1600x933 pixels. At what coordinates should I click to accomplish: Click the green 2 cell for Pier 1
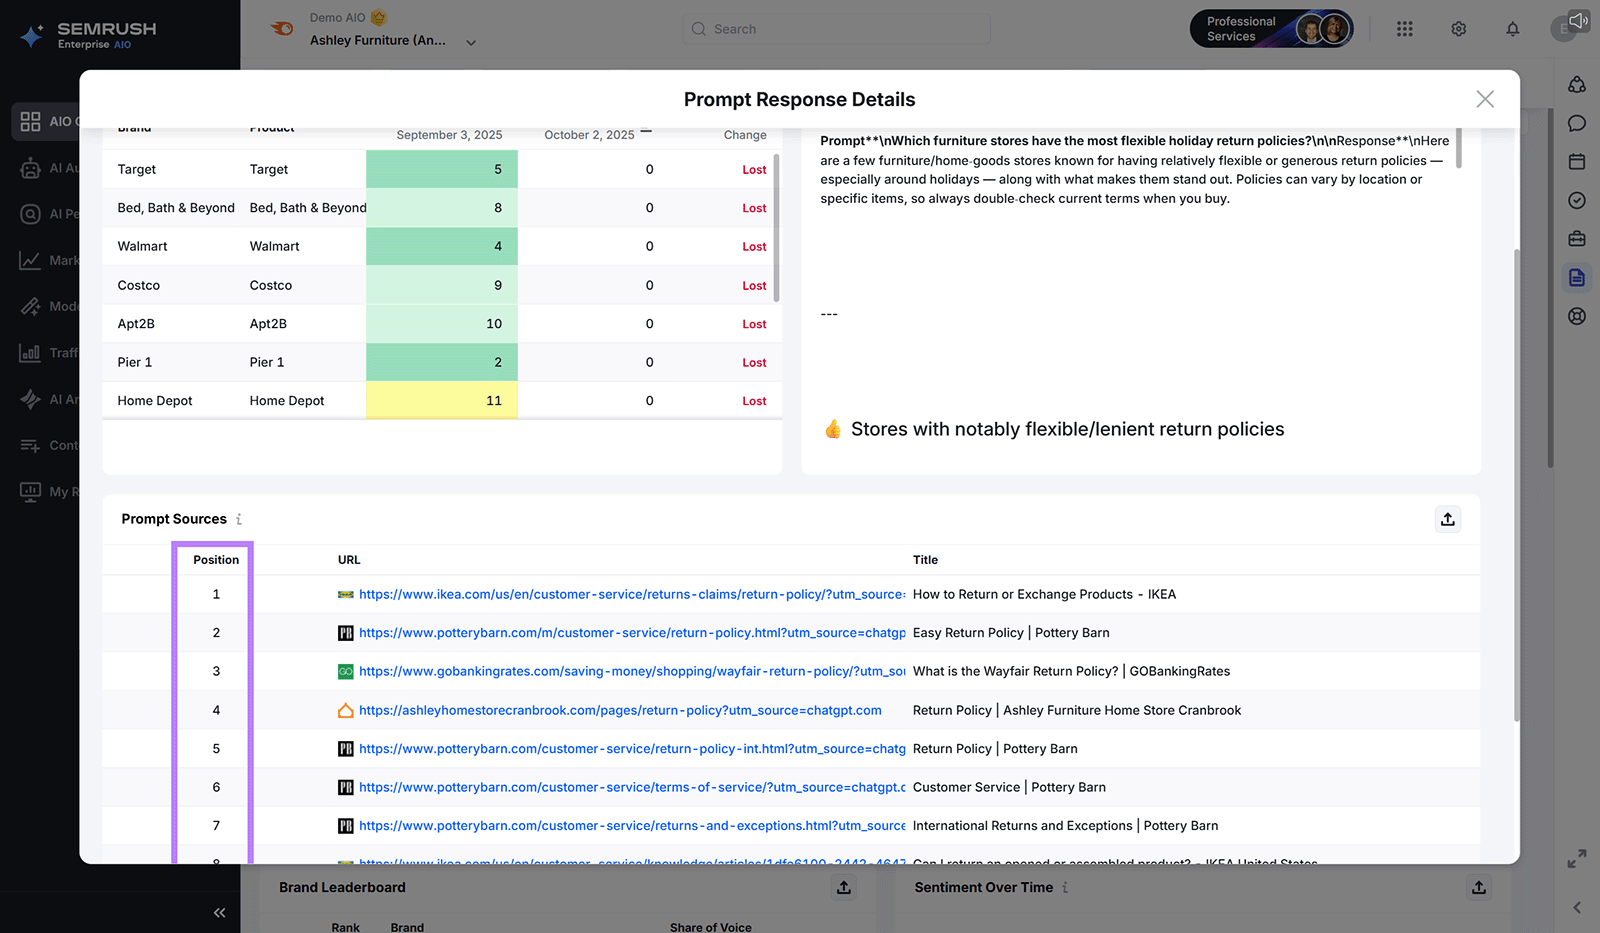point(442,362)
